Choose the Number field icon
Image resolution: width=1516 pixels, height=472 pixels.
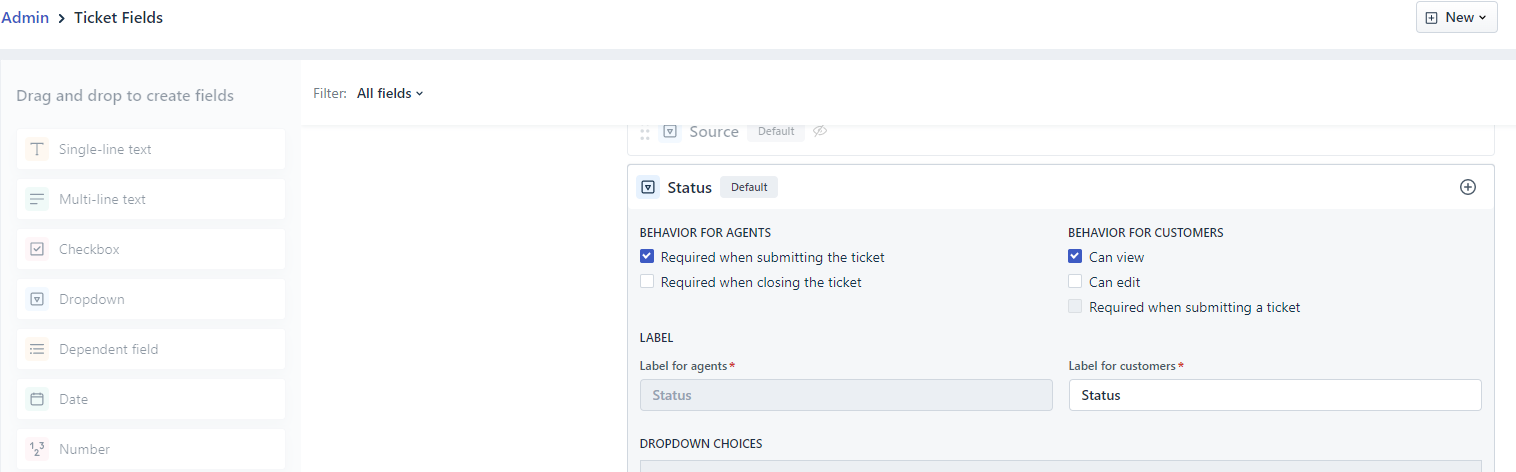point(37,449)
